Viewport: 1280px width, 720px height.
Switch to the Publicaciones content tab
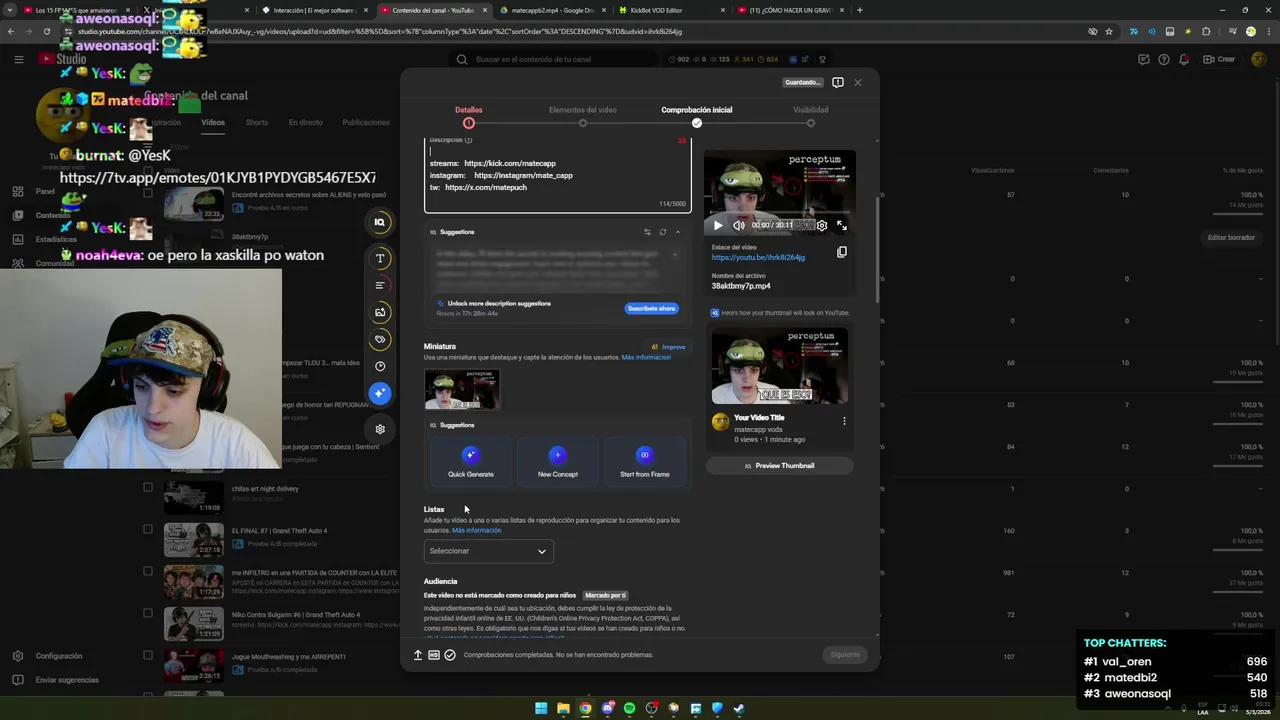(366, 122)
